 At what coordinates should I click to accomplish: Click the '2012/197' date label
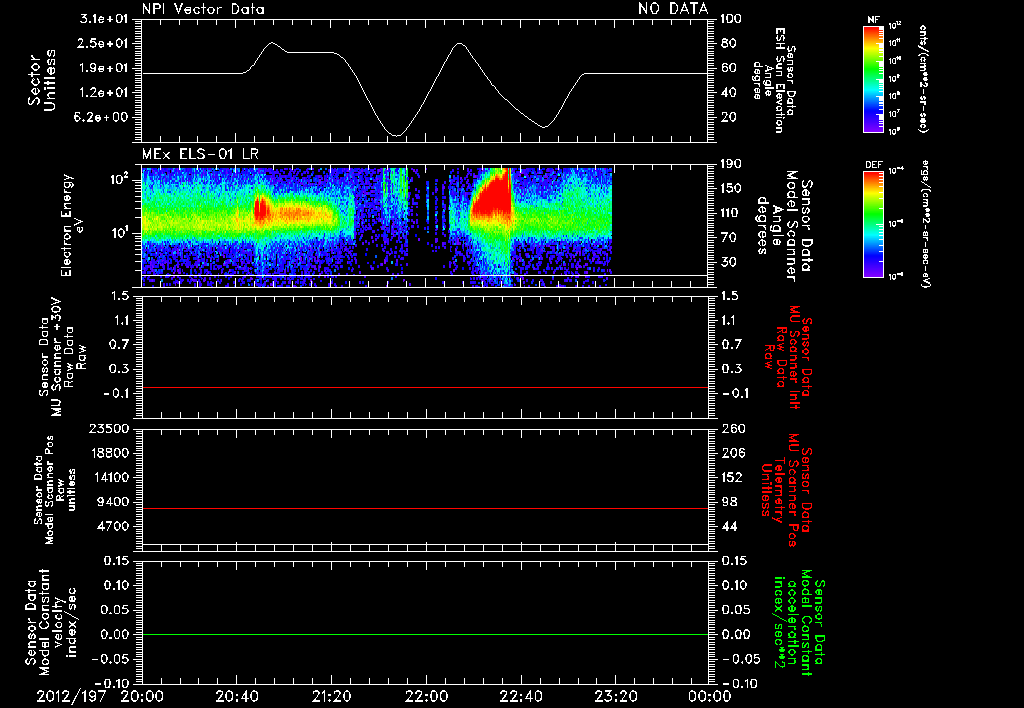click(x=71, y=696)
